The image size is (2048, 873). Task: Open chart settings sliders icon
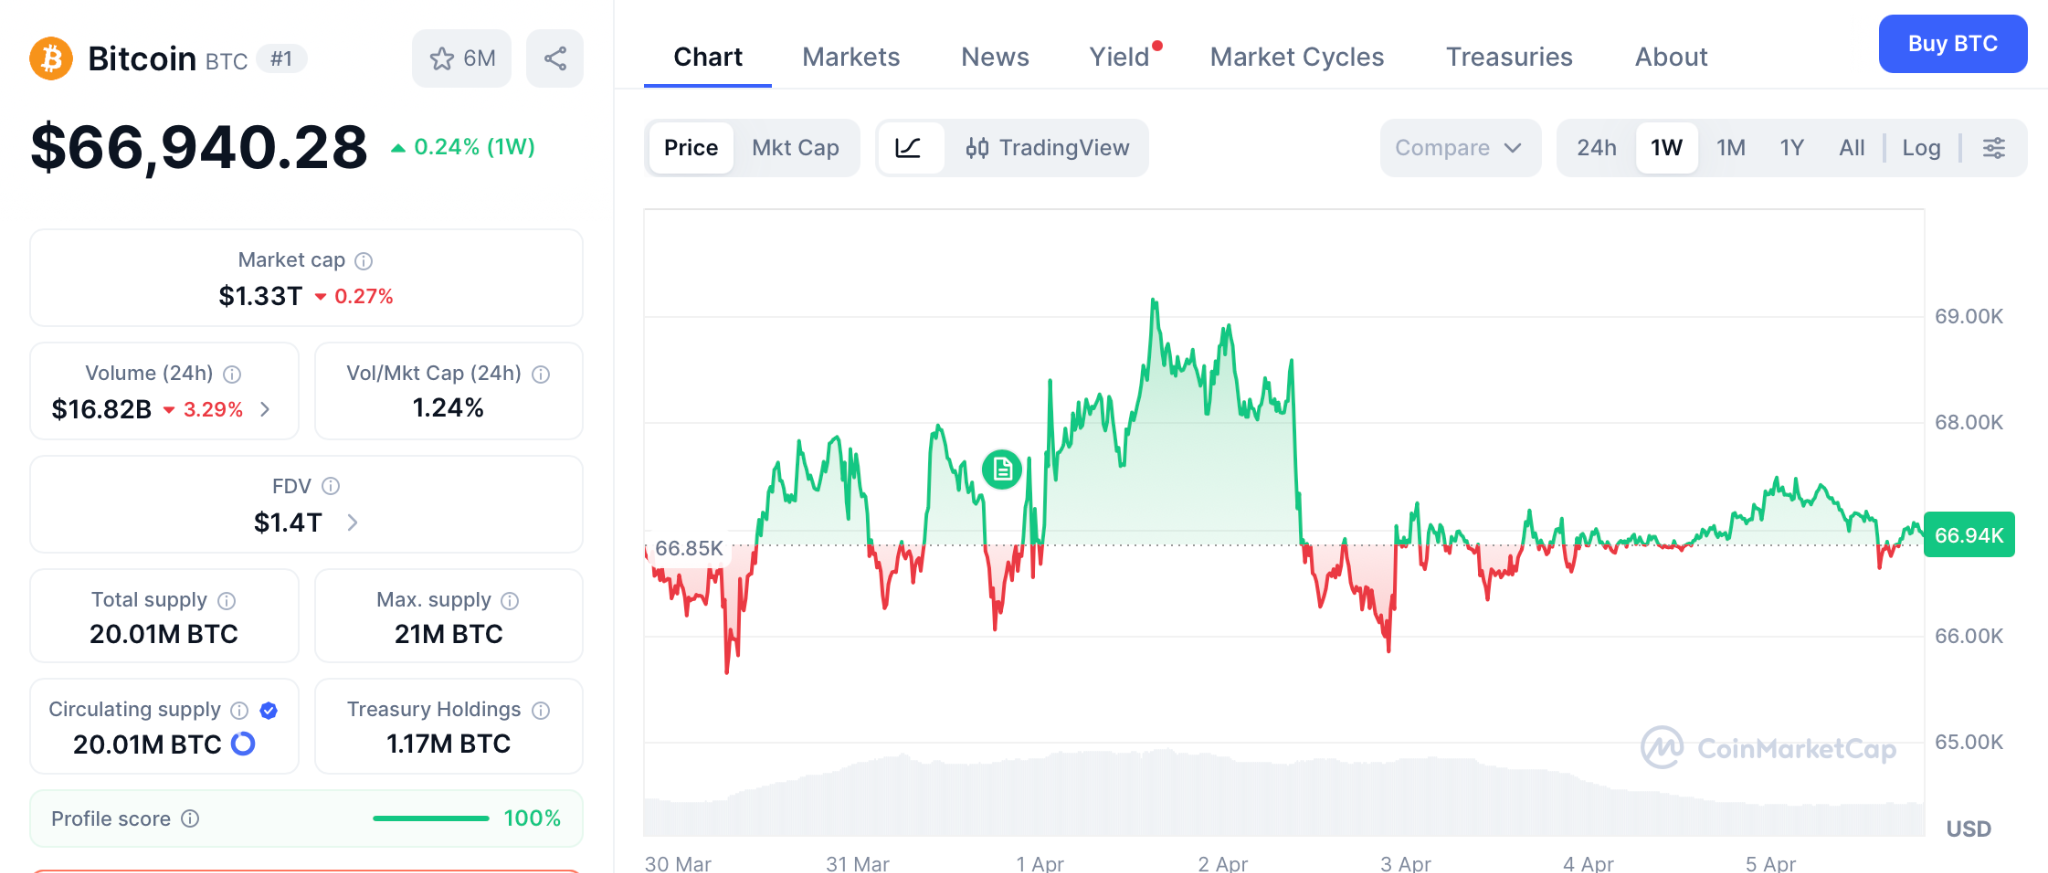click(1993, 148)
